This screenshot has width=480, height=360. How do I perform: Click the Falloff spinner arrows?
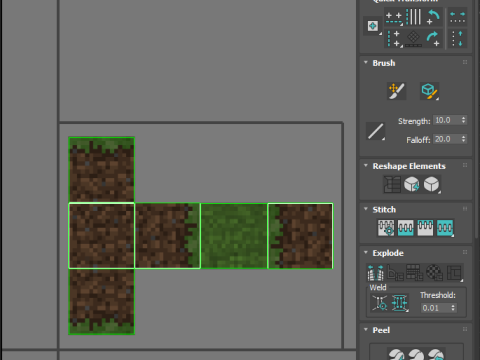click(463, 139)
